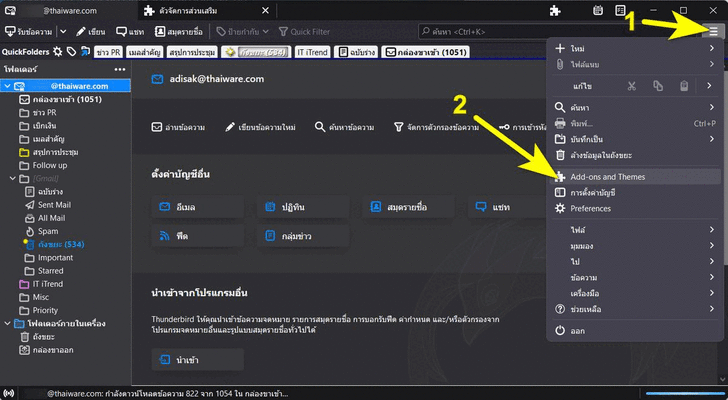Open แชท chat toolbar button
This screenshot has width=728, height=400.
pos(130,32)
